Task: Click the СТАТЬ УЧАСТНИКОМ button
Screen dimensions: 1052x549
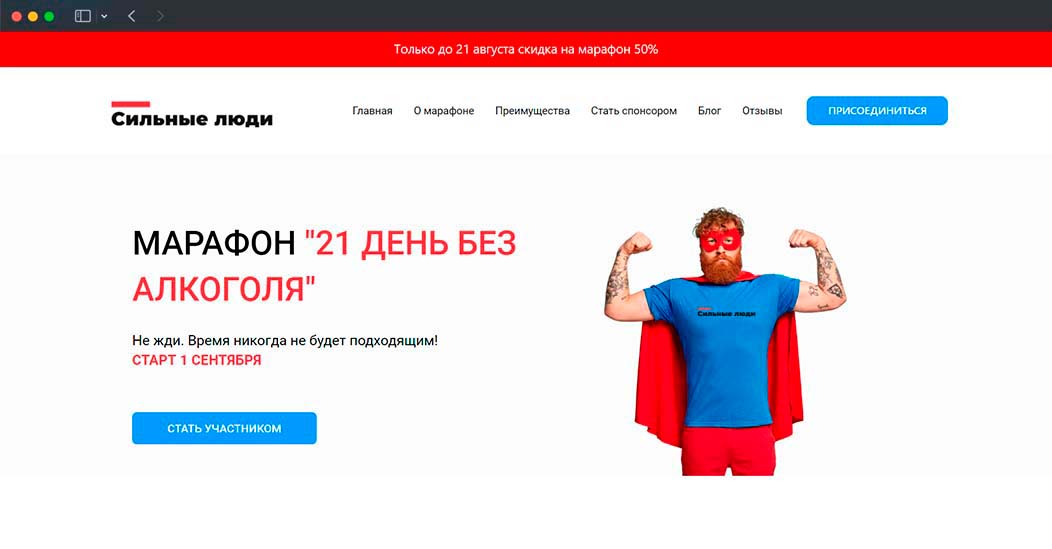Action: pos(224,428)
